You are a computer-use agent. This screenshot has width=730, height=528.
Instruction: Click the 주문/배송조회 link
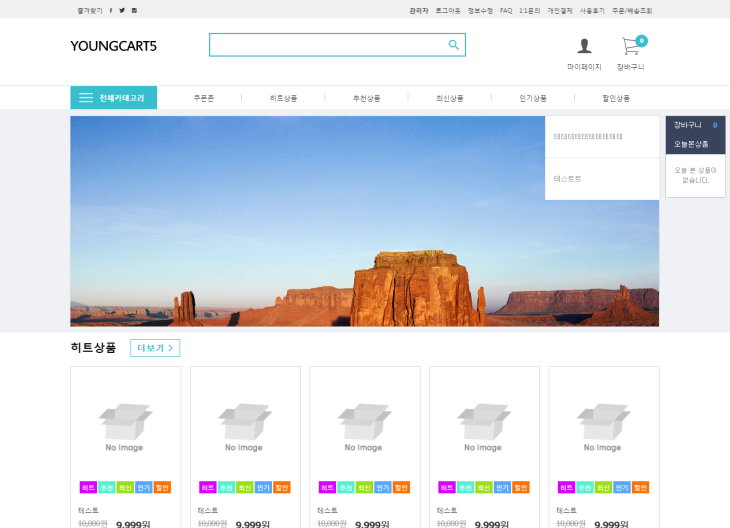pos(632,10)
